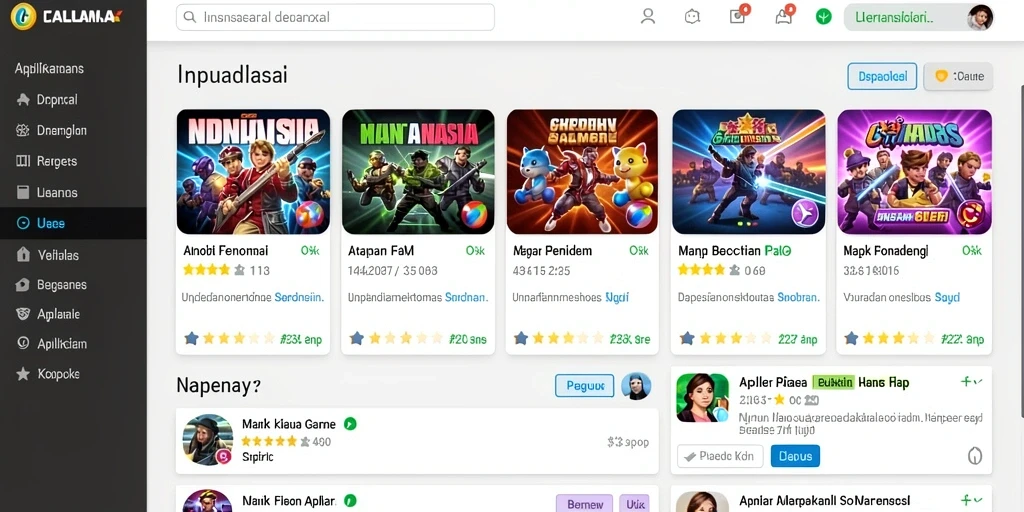1024x512 pixels.
Task: Open the user profile icon in header
Action: [x=648, y=16]
